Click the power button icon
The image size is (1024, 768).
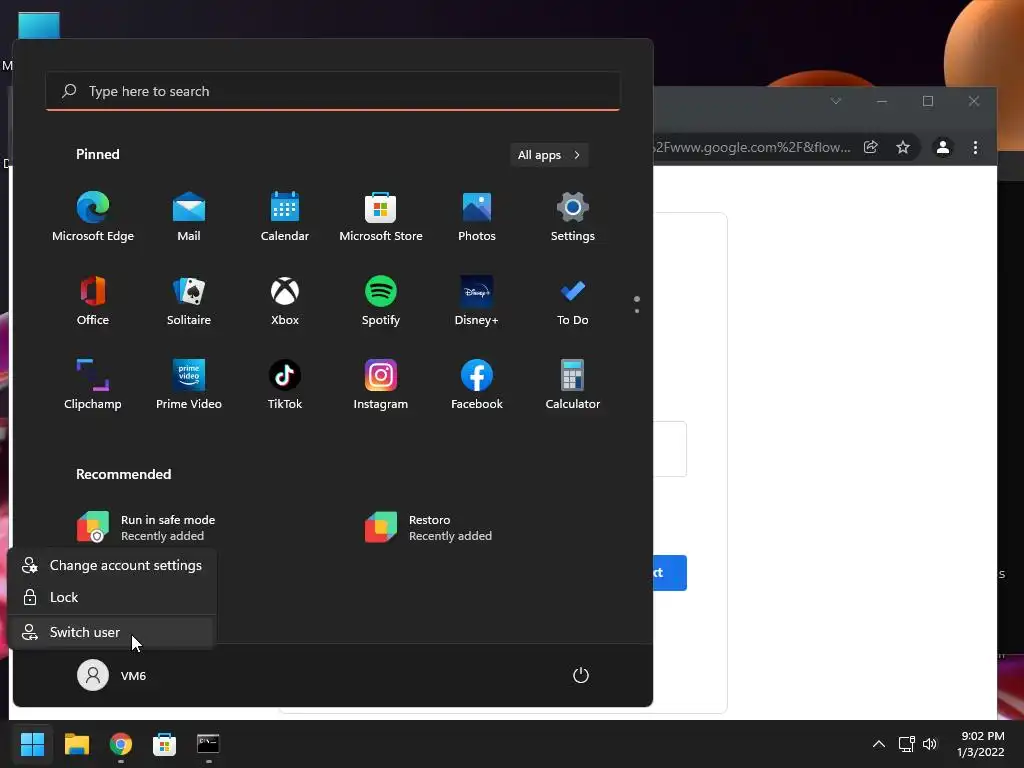click(x=581, y=675)
